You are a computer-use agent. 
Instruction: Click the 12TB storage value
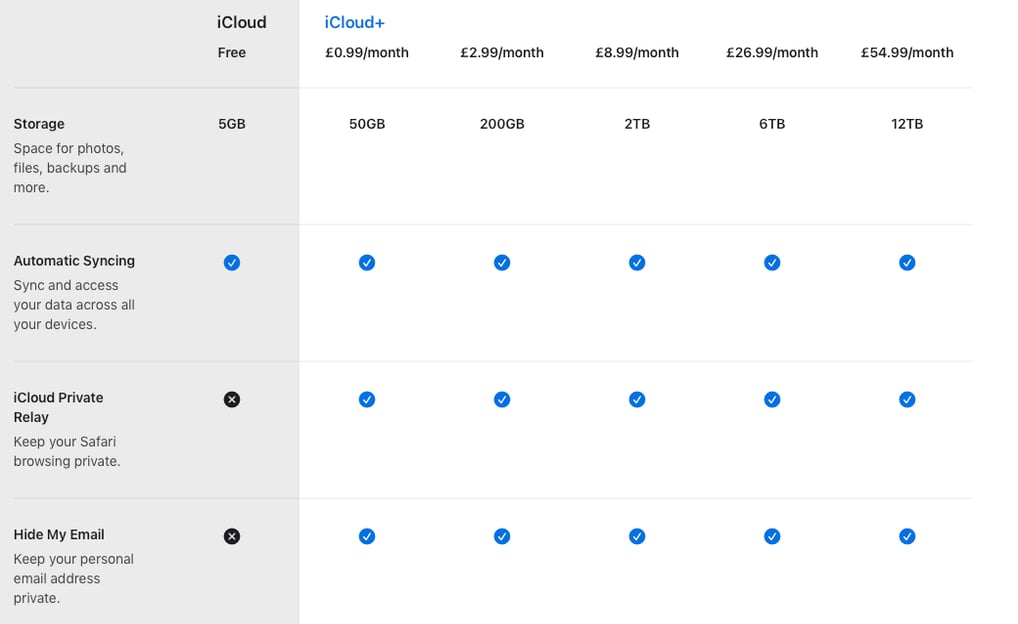907,124
